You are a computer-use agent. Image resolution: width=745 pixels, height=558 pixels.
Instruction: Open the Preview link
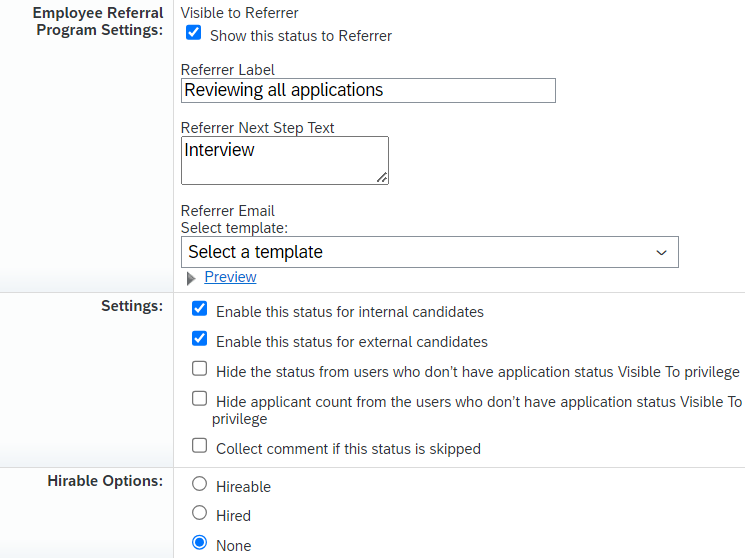(x=230, y=277)
